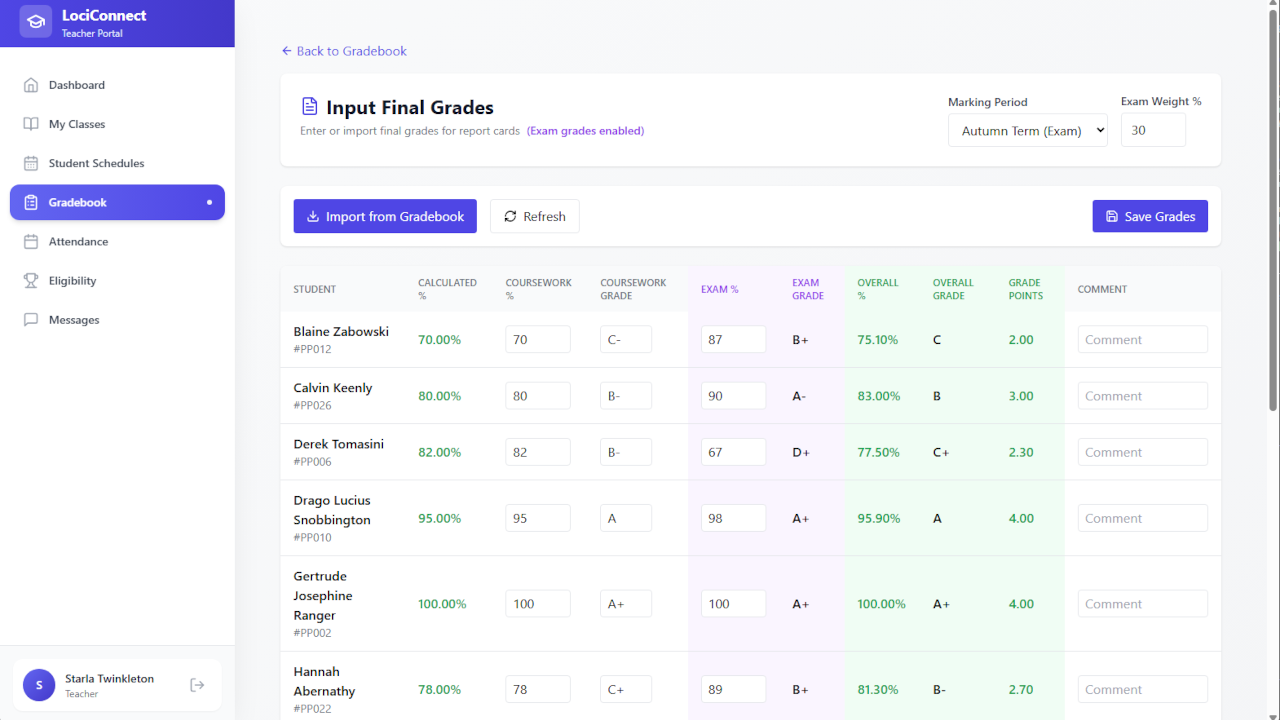Open the Gradebook menu item
This screenshot has width=1280, height=720.
pos(117,202)
